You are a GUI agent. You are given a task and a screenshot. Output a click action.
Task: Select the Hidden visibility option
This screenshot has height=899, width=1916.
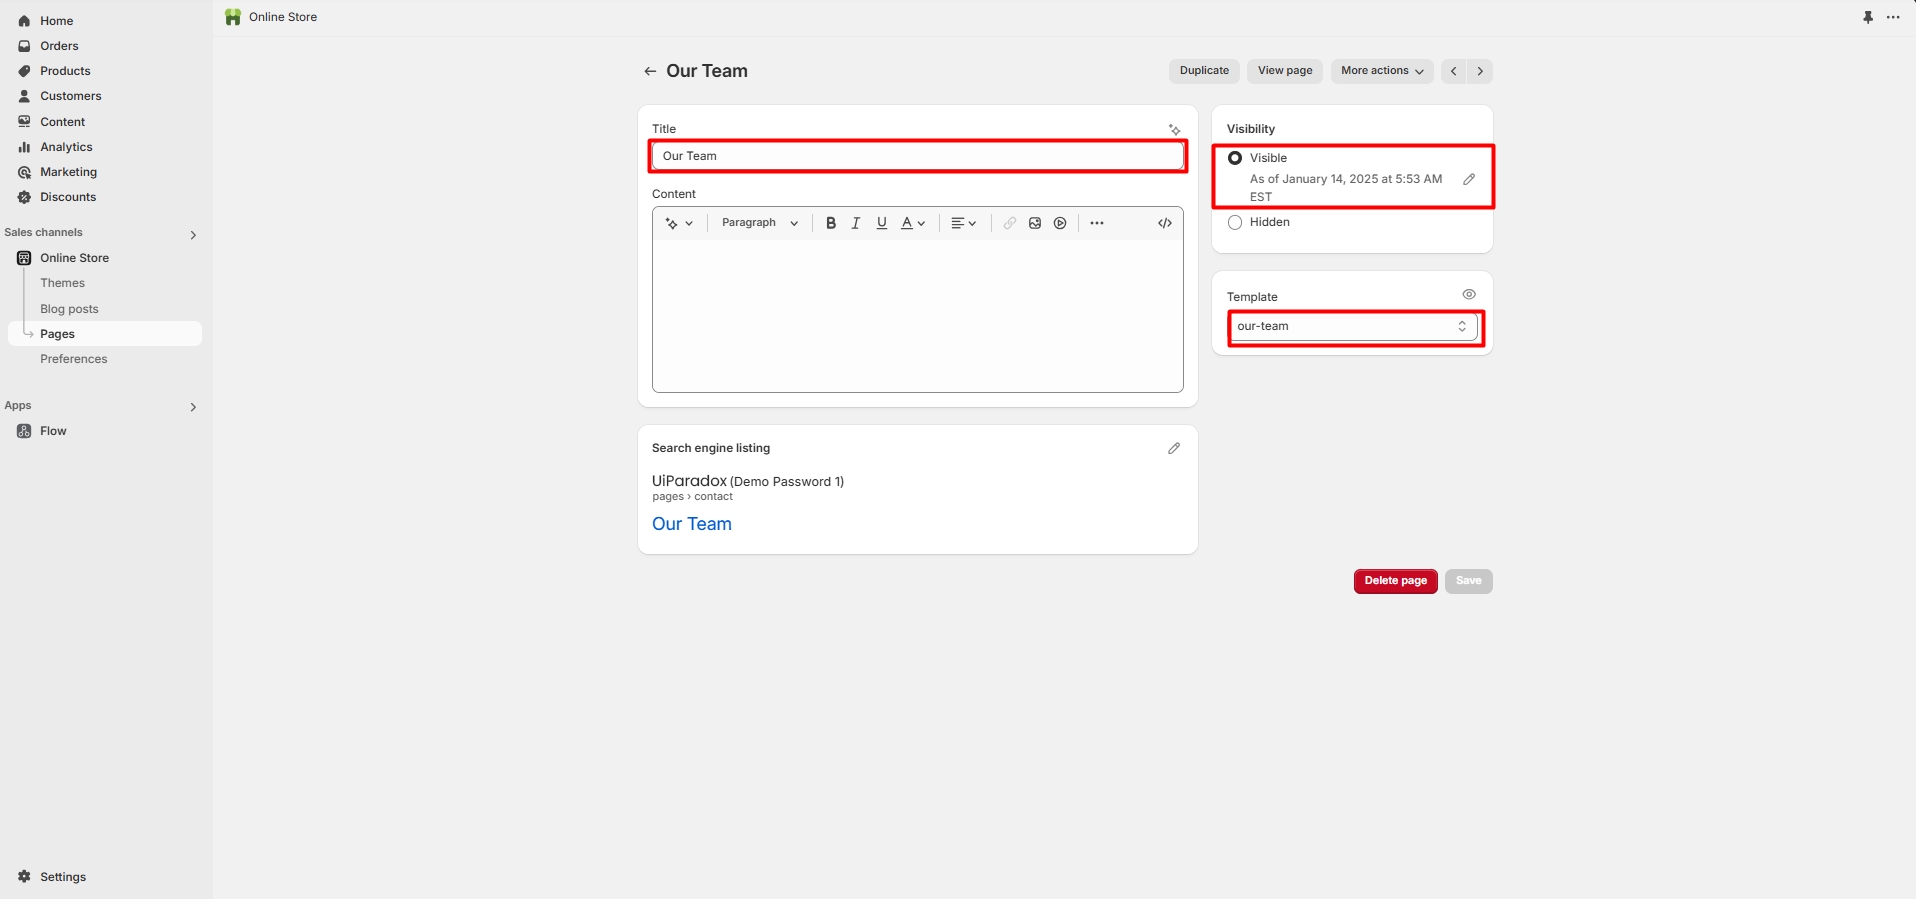(1235, 222)
